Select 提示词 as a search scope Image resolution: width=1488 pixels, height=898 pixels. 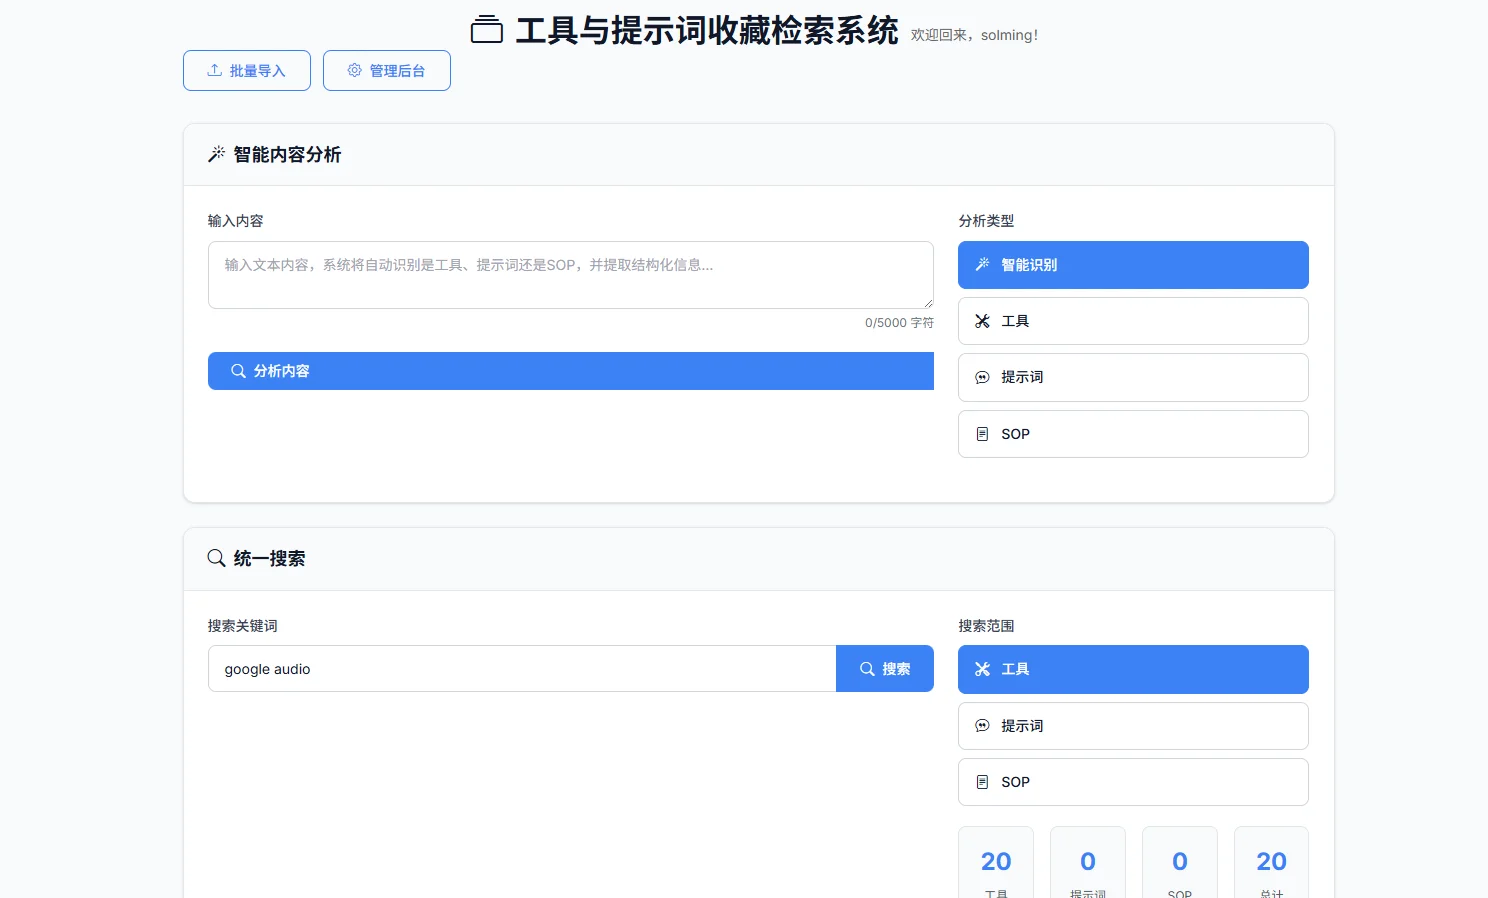click(x=1132, y=726)
